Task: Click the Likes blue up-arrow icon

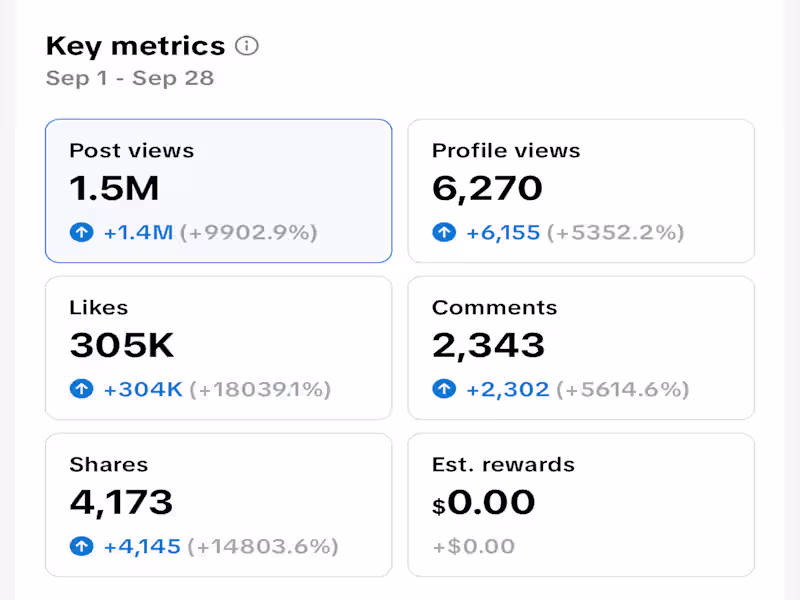Action: point(82,389)
